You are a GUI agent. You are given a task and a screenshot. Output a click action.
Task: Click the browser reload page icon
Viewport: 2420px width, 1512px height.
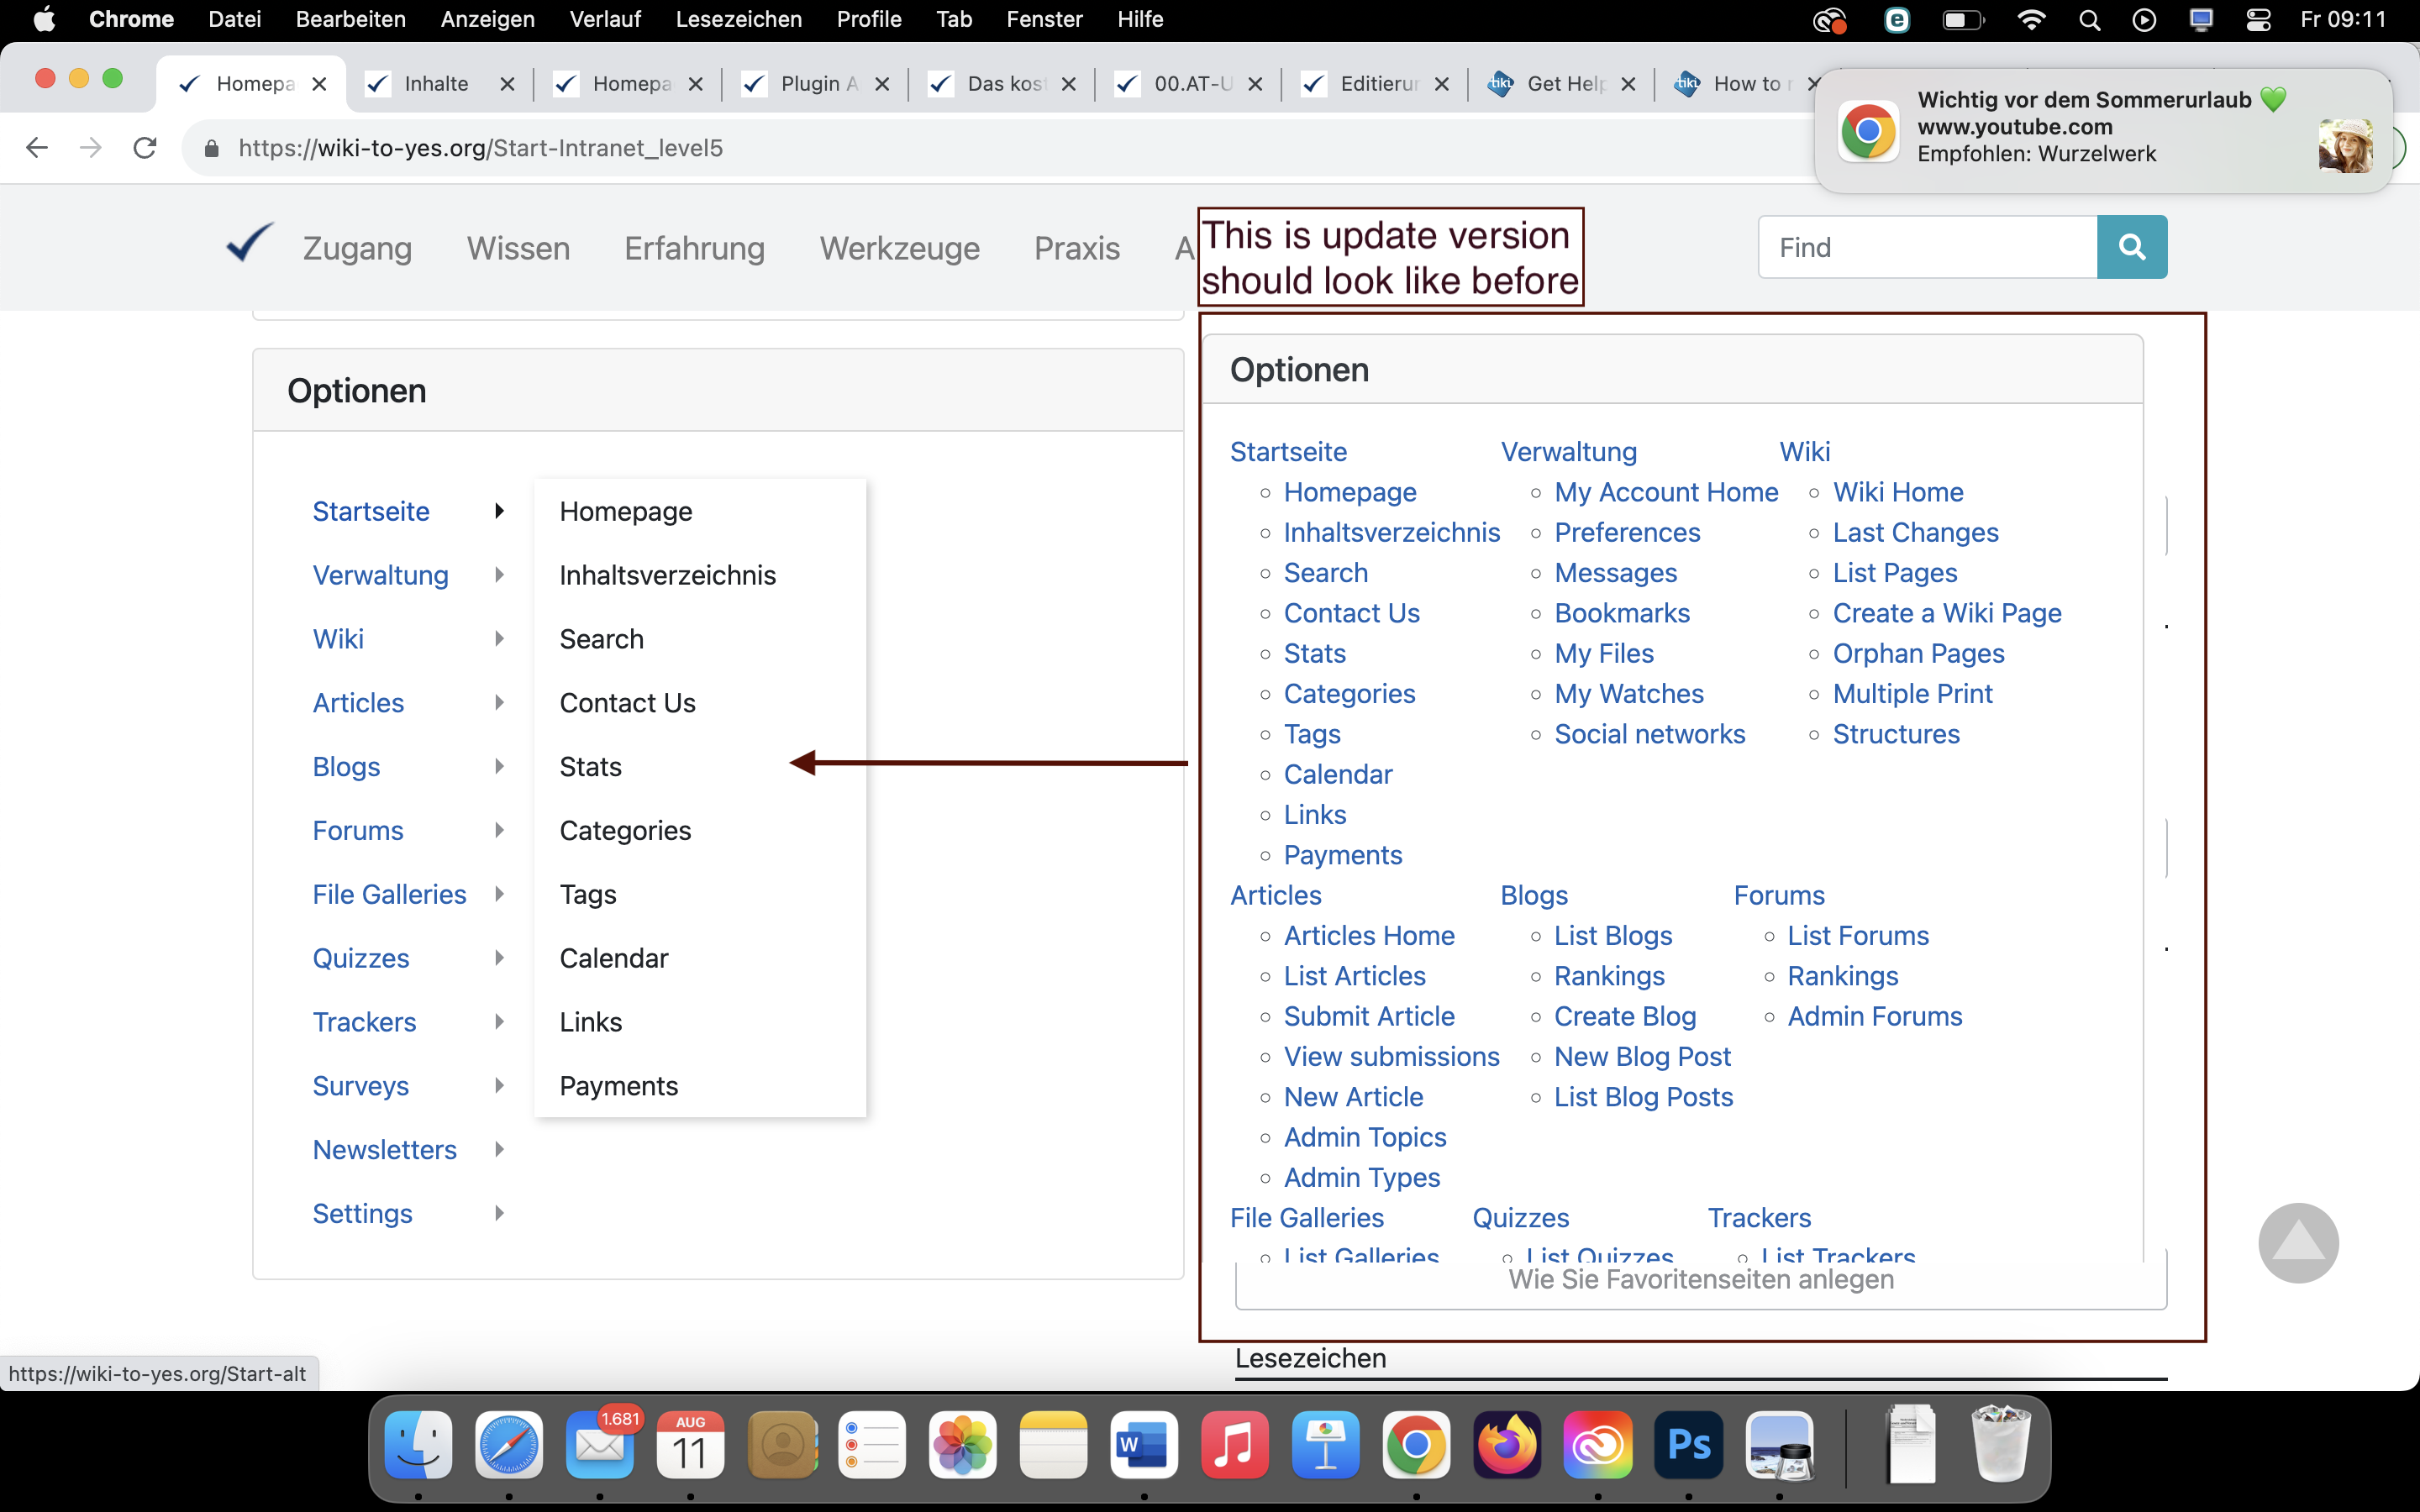coord(145,148)
